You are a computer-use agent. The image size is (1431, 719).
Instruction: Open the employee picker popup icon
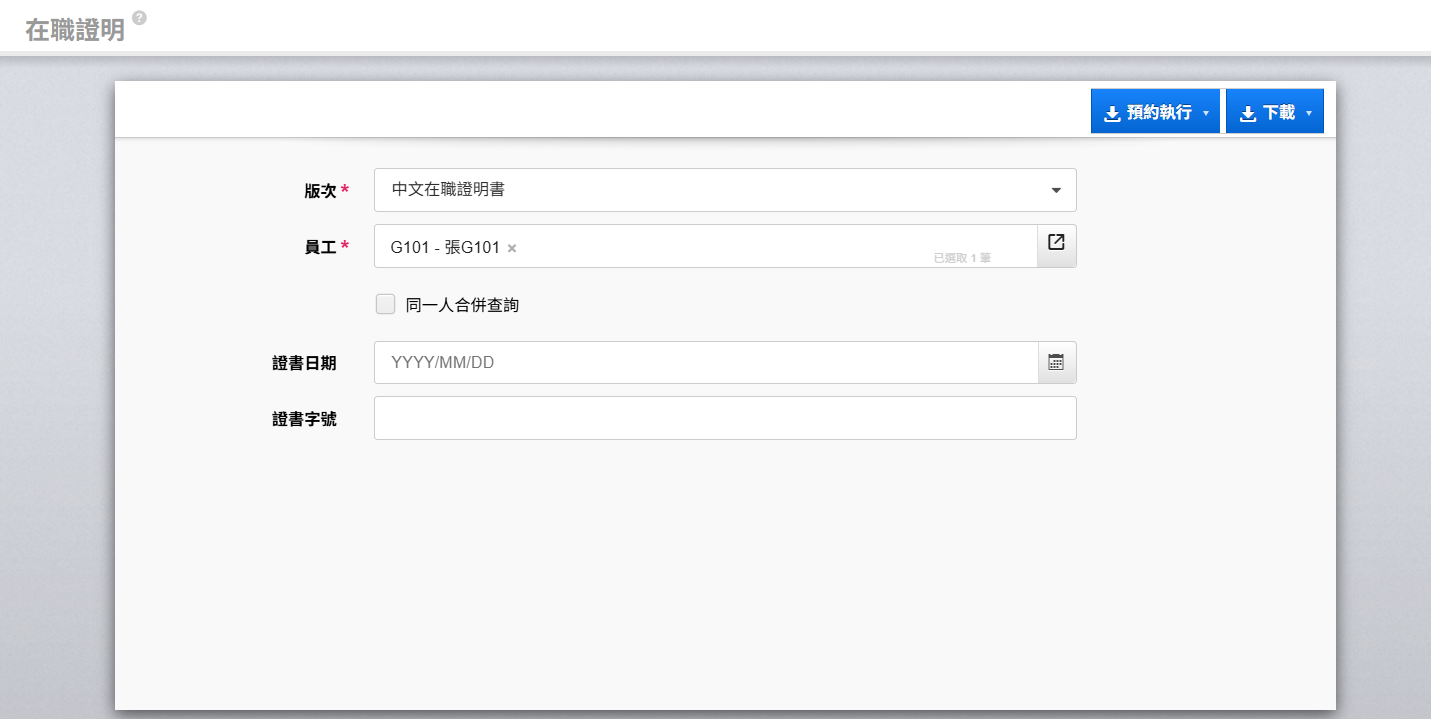[x=1056, y=242]
